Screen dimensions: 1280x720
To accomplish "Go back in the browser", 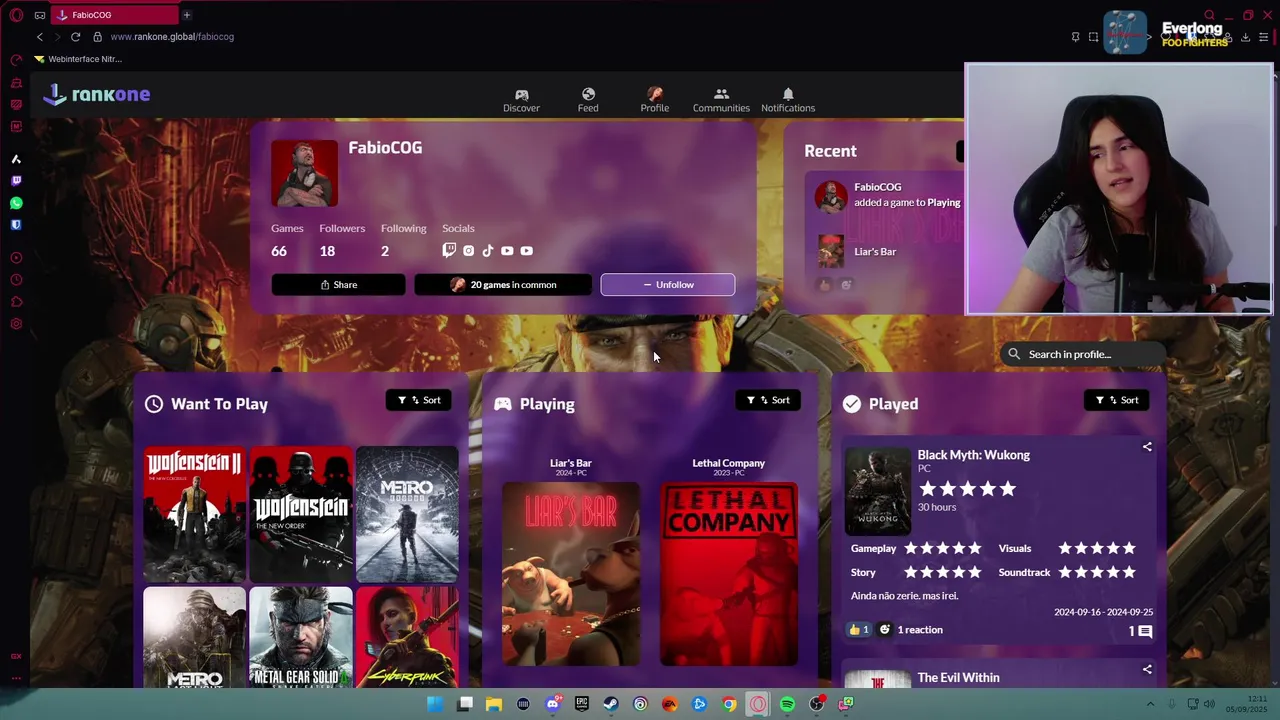I will pos(40,37).
